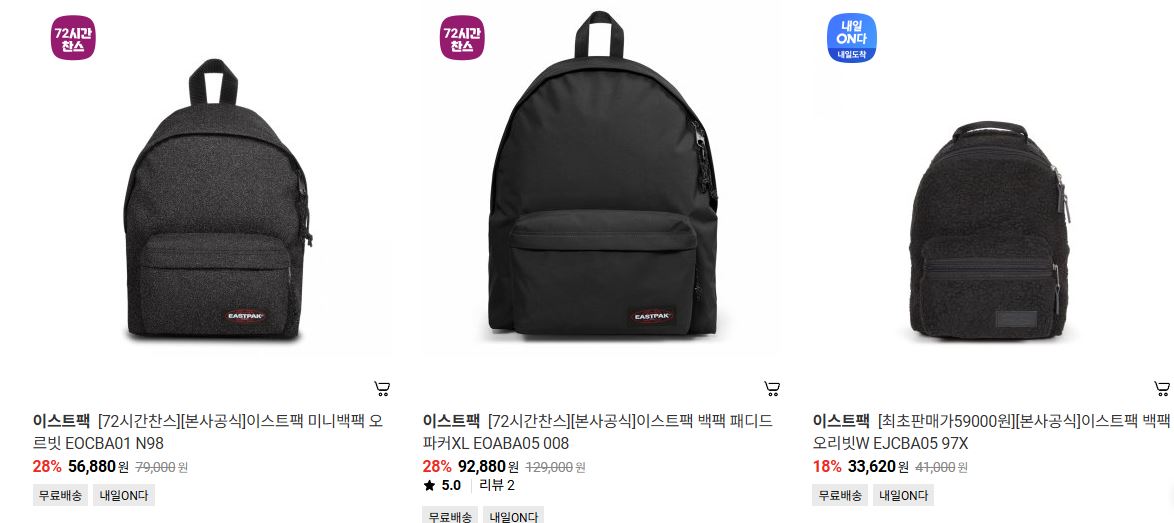Screen dimensions: 1174x523
Task: Open product title 오리빗W EJCBA05 97X
Action: pyautogui.click(x=991, y=432)
